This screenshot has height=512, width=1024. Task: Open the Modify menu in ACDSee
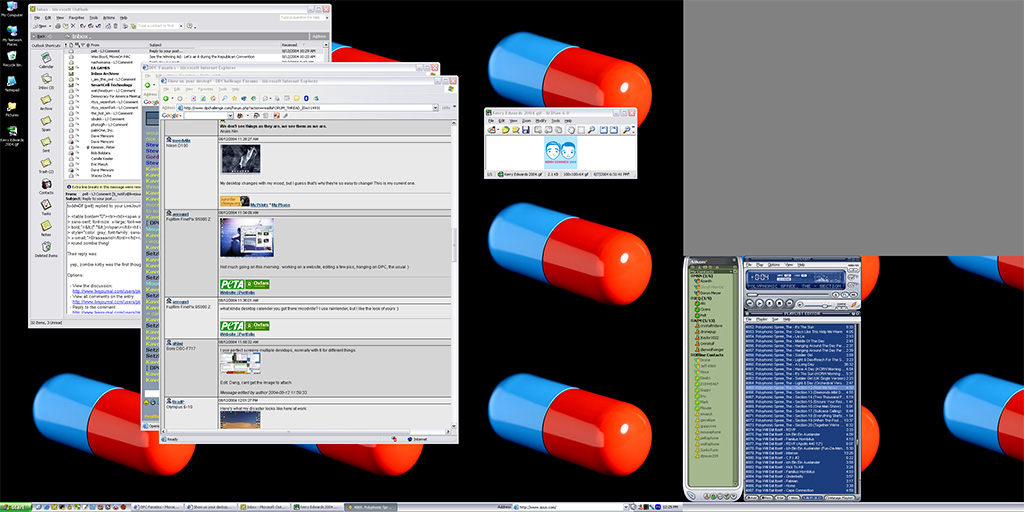541,121
